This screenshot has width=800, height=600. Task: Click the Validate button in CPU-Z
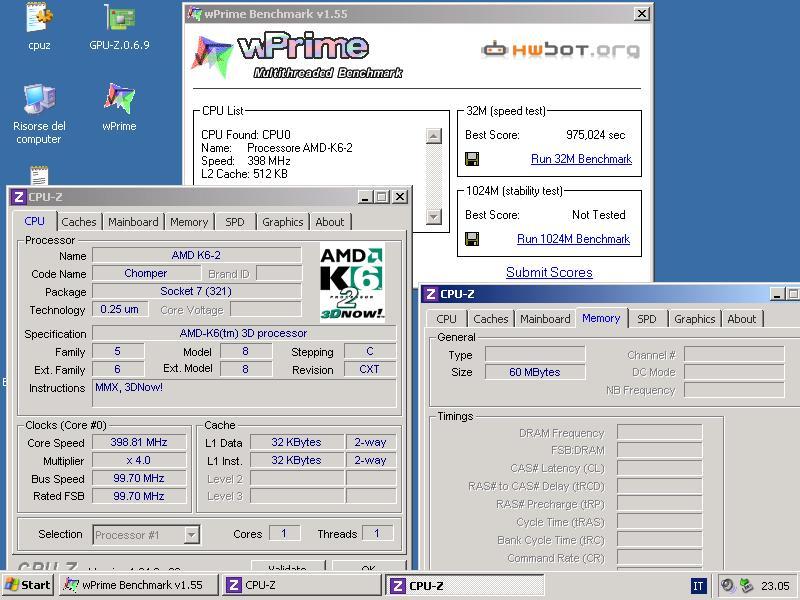288,566
